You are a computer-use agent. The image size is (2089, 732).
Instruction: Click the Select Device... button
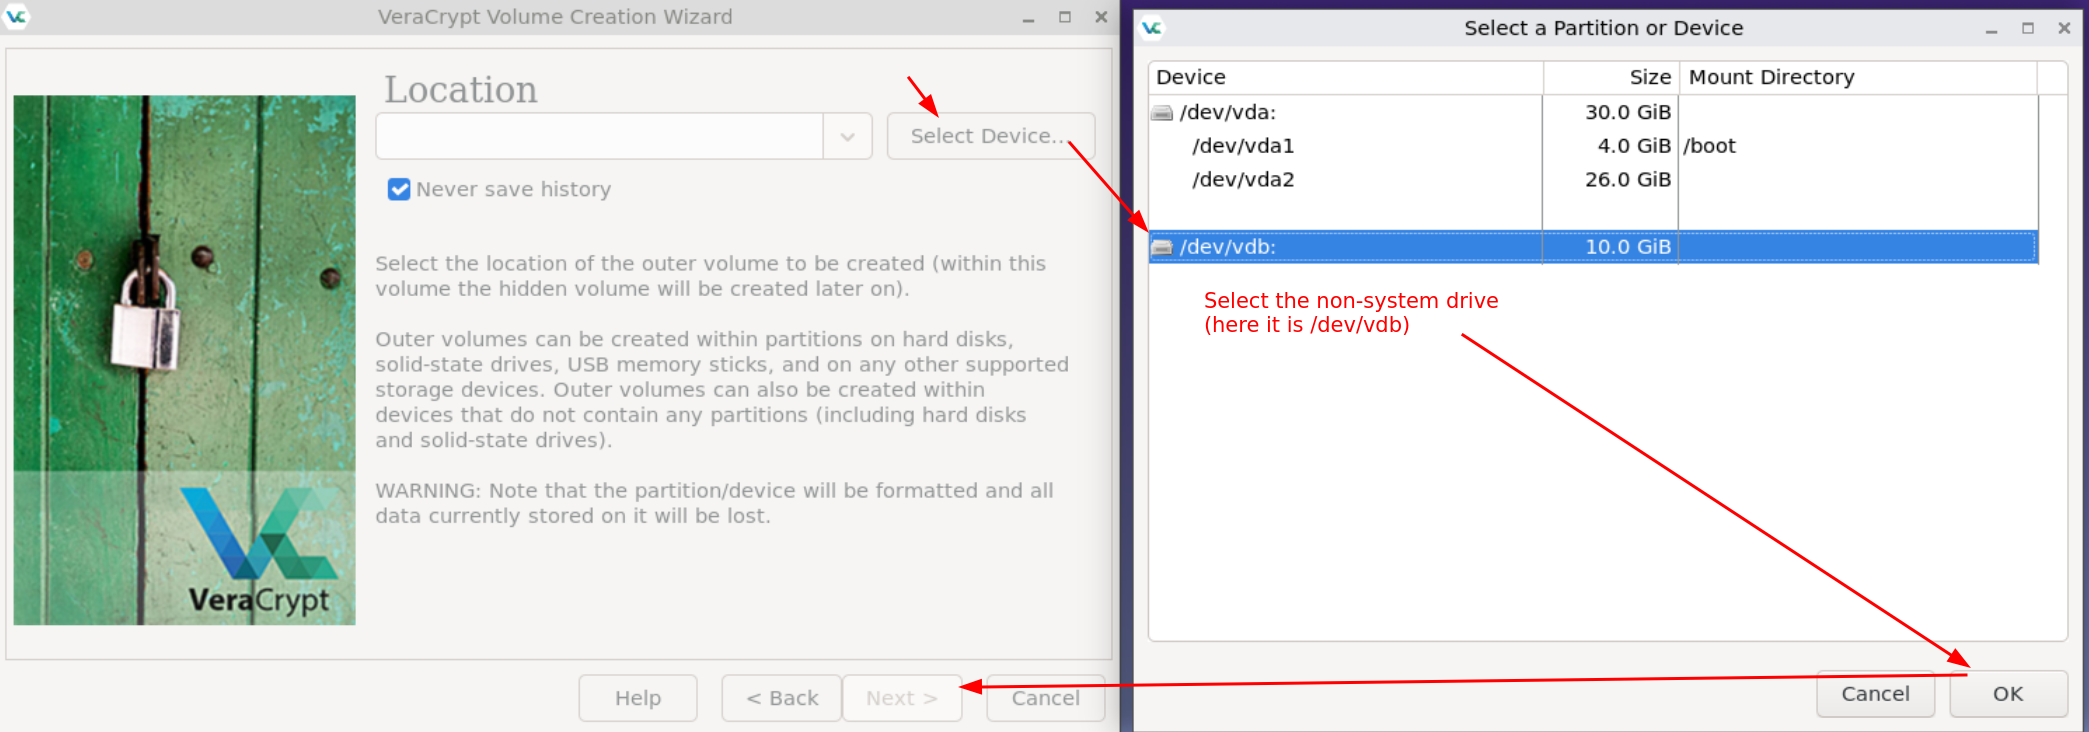[991, 136]
